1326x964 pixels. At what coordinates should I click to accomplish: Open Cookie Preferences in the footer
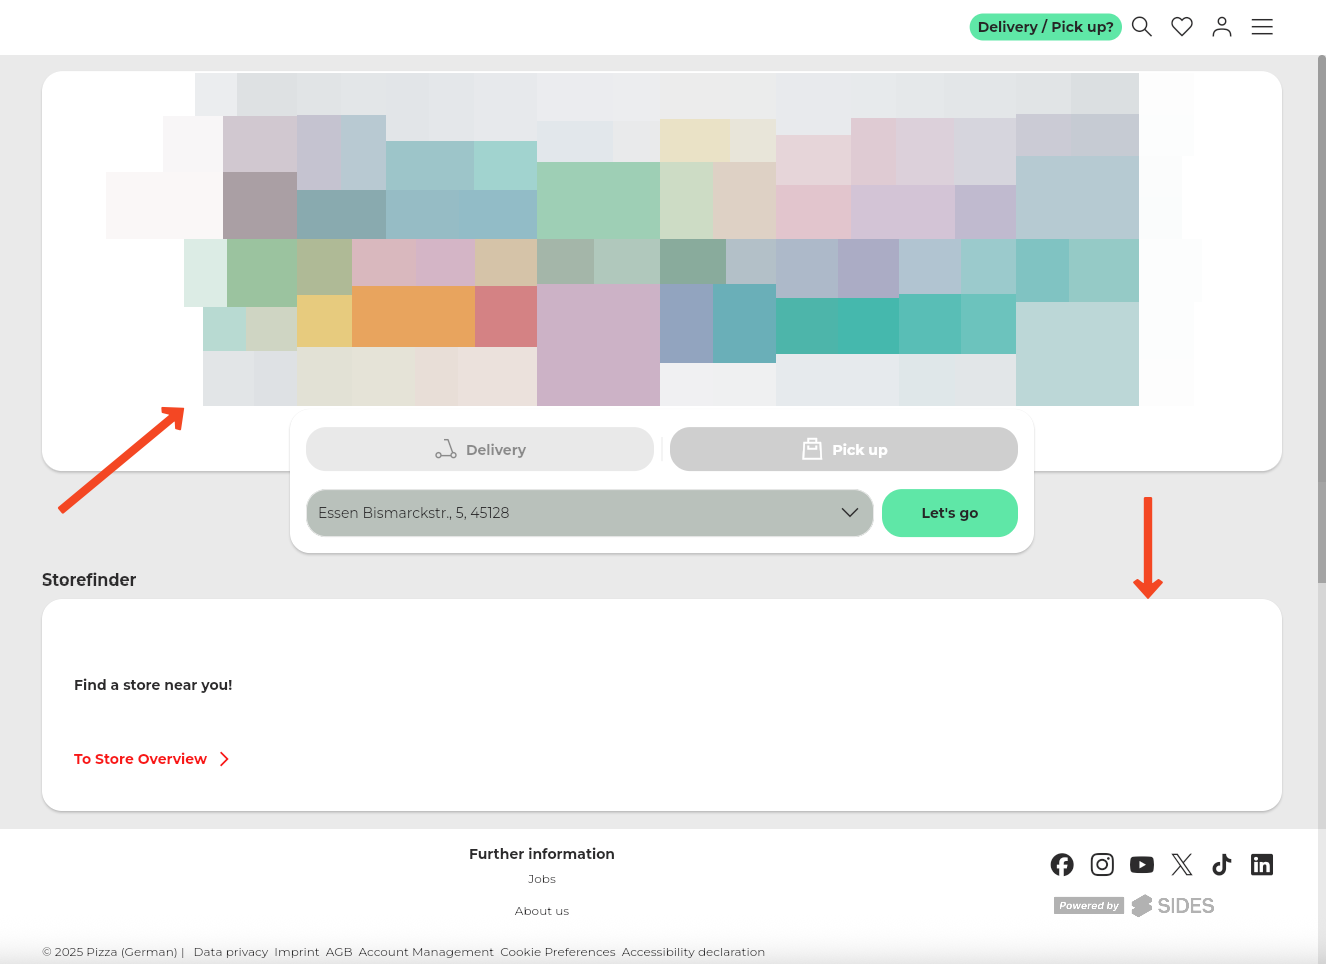(558, 952)
